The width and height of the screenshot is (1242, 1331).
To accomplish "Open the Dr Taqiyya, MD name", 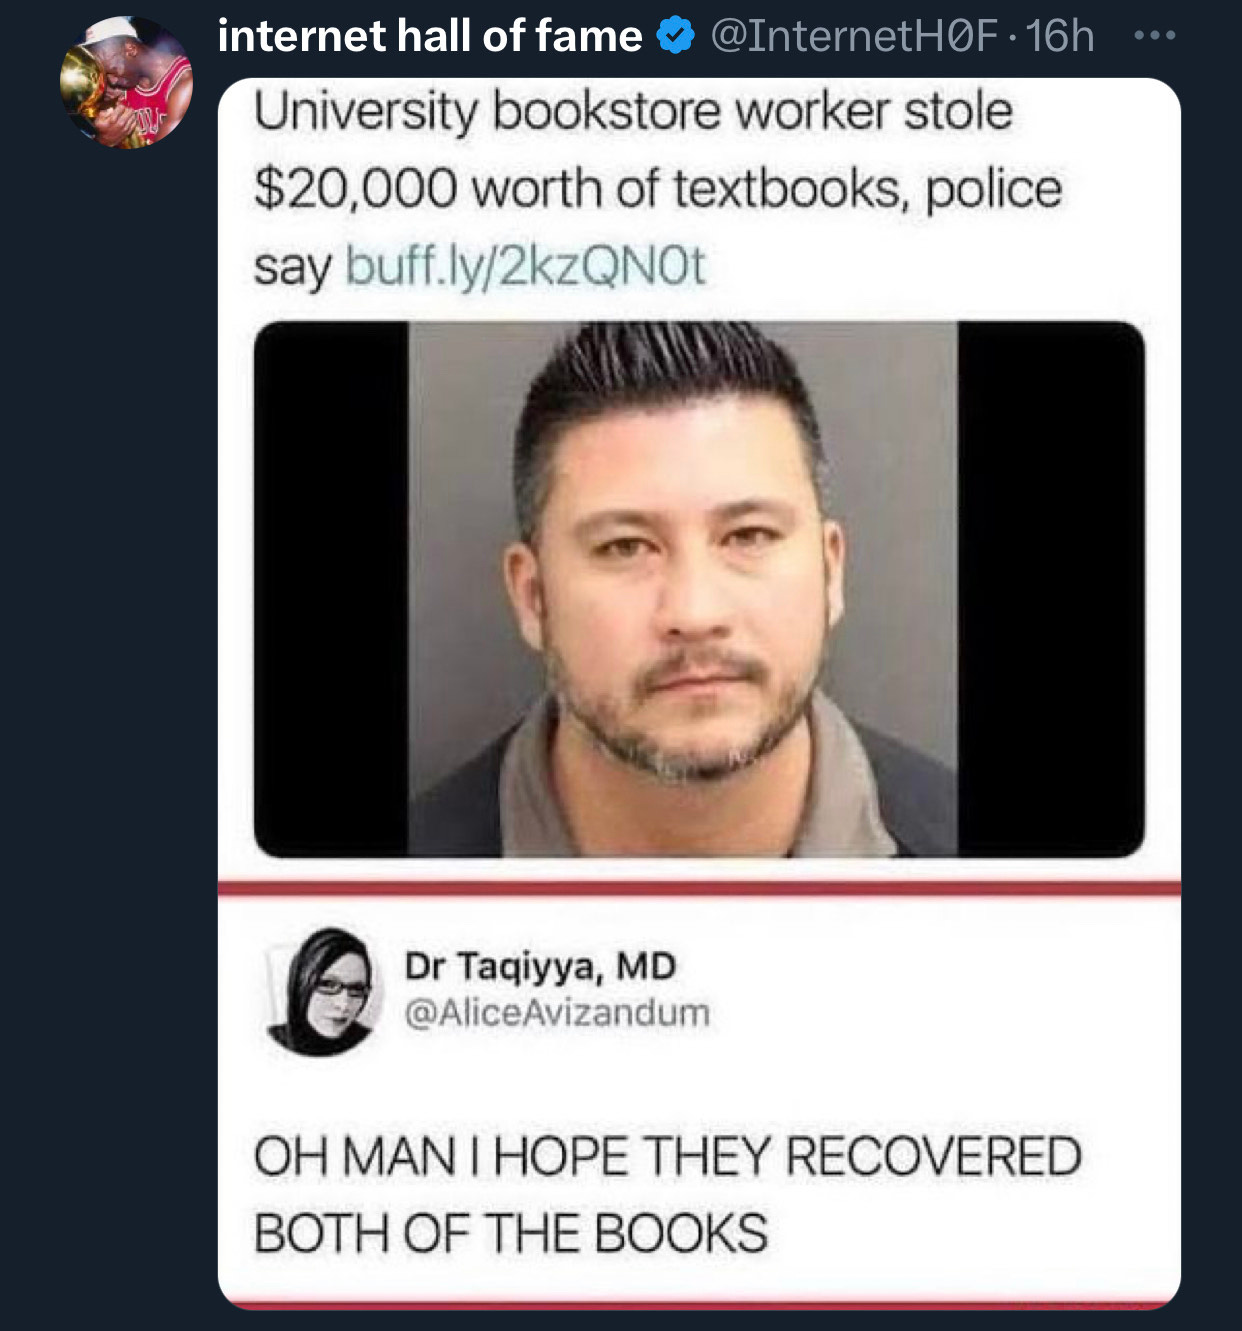I will point(540,966).
